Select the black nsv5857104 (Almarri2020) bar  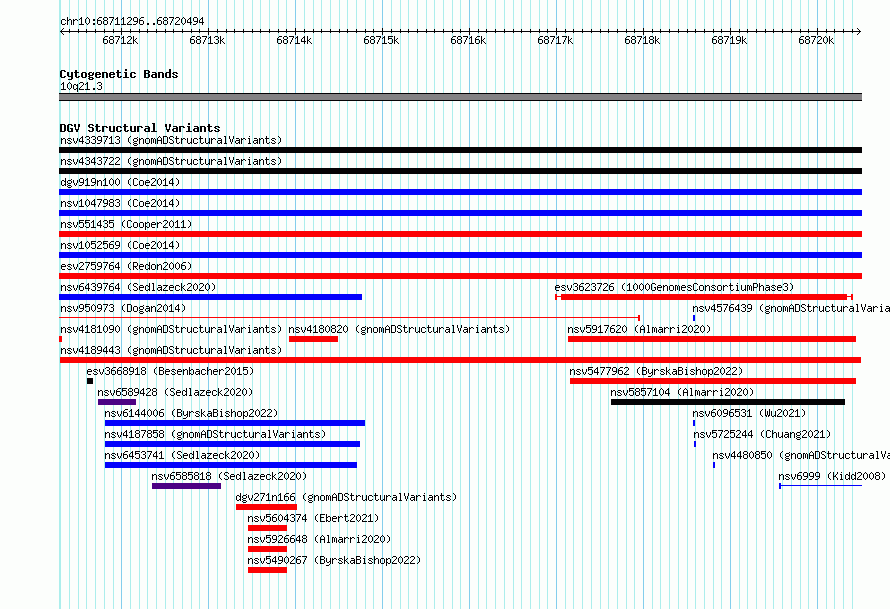[x=728, y=402]
